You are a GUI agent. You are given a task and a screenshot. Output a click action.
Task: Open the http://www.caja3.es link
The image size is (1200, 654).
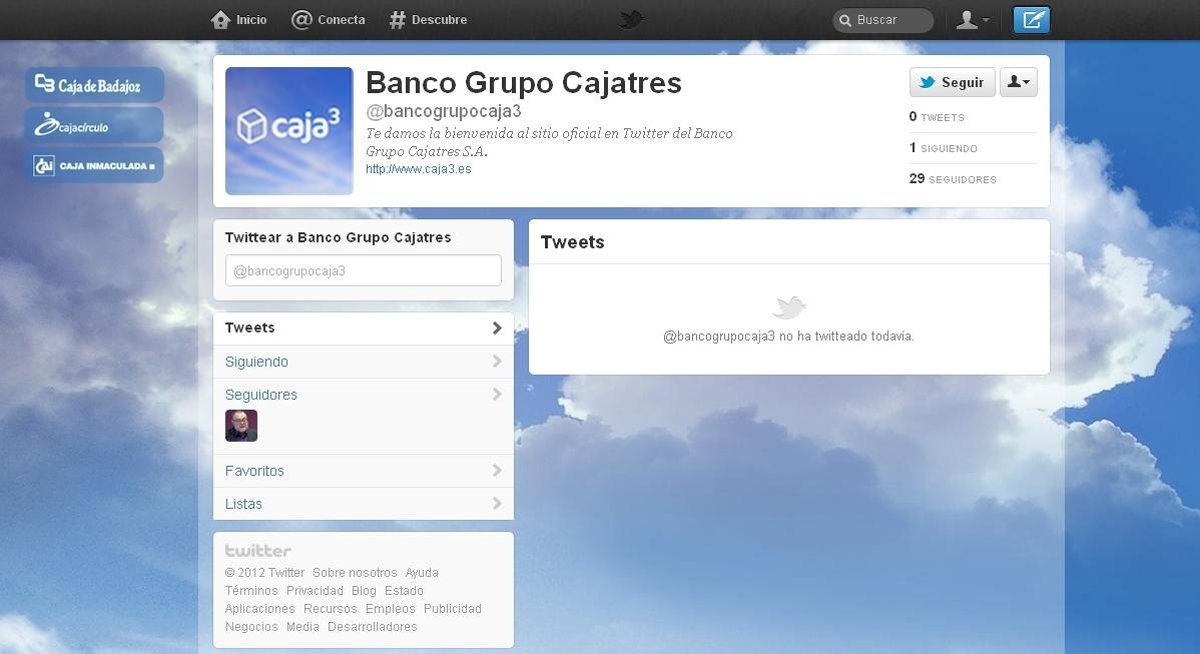tap(418, 169)
